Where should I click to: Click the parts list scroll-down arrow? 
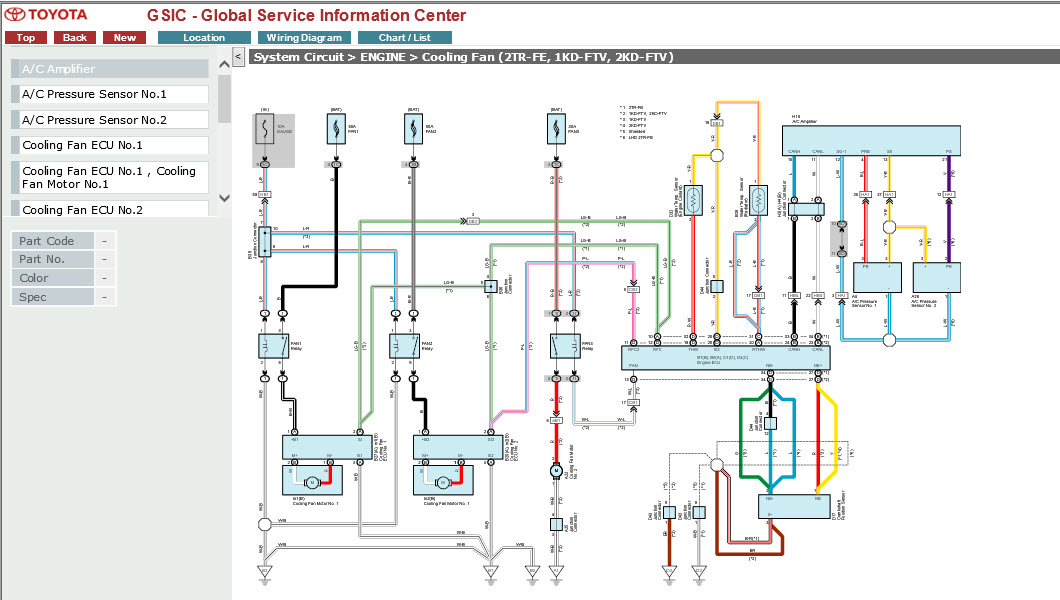tap(224, 199)
